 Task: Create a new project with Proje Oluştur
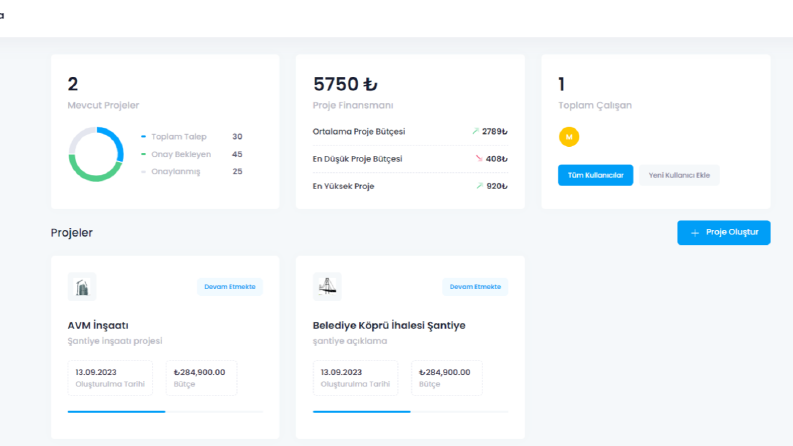click(724, 233)
